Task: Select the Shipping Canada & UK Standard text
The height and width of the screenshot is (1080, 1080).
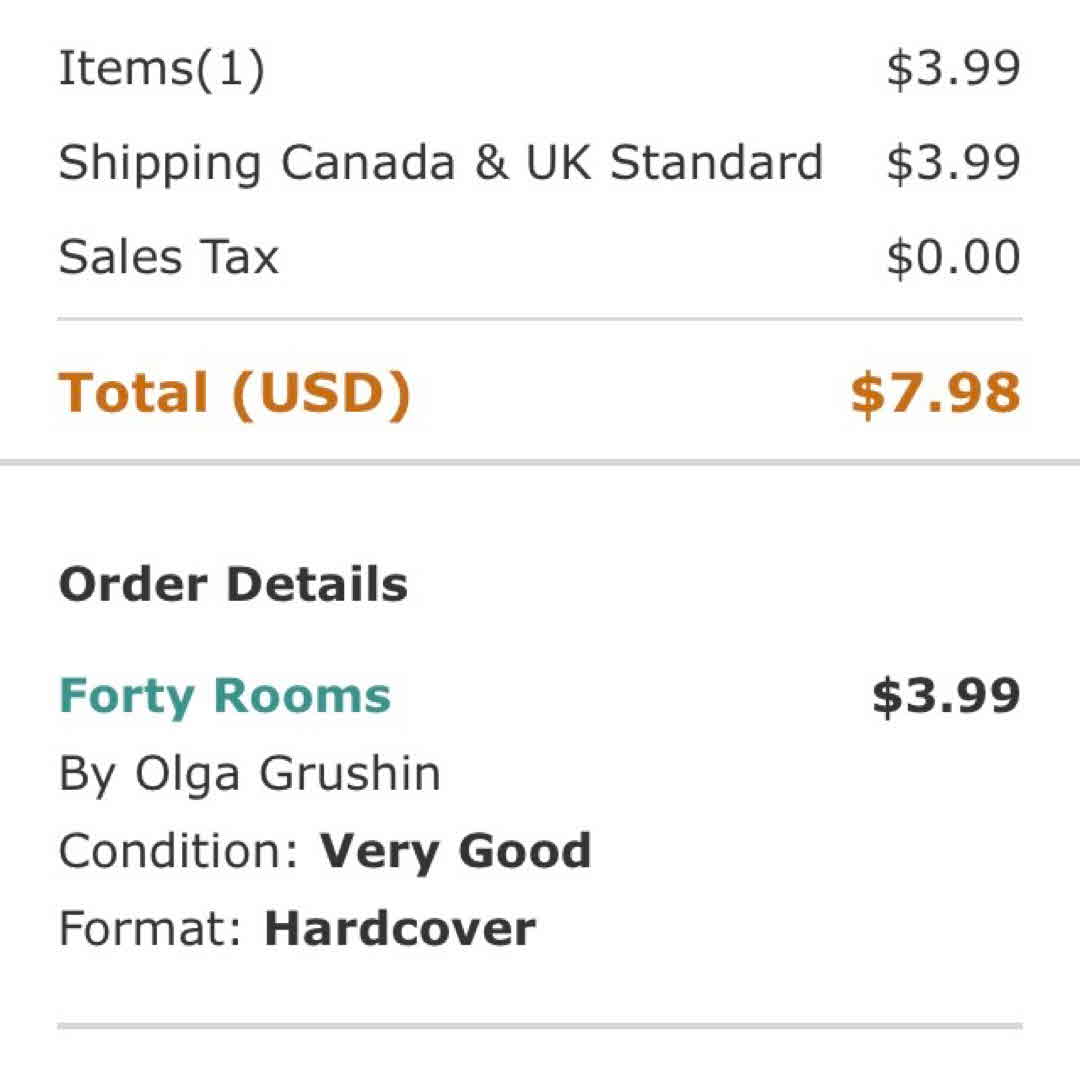Action: 440,163
